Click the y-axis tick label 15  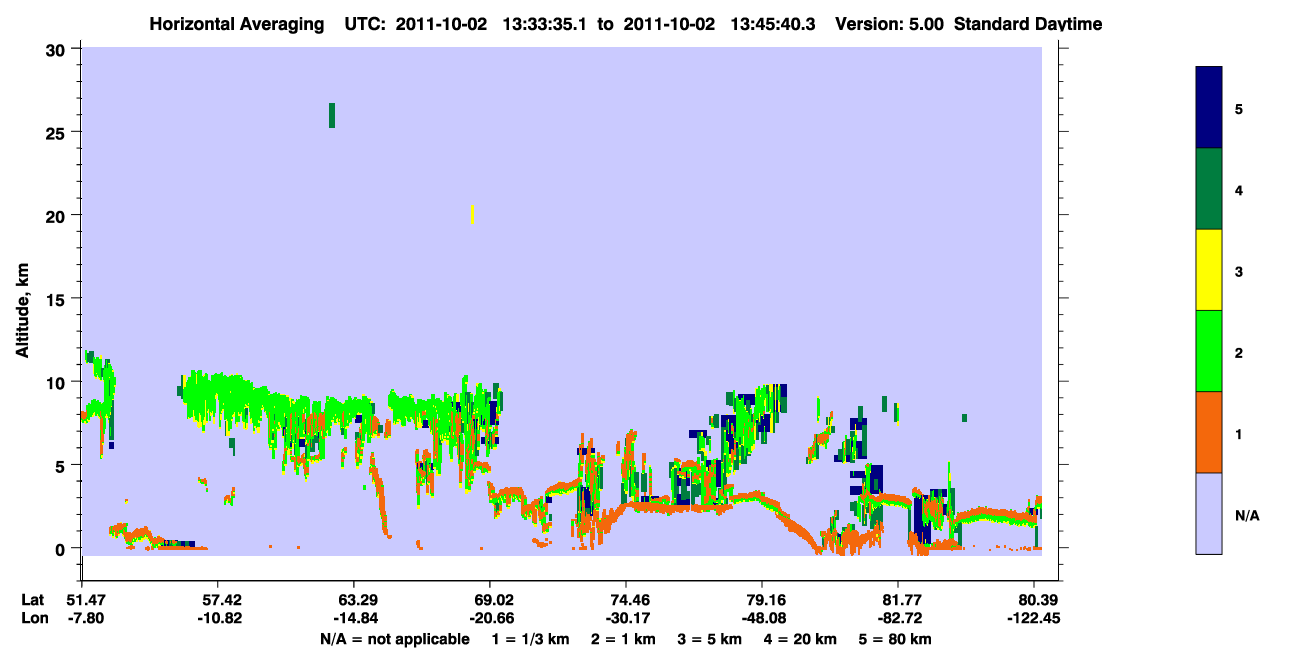[57, 298]
